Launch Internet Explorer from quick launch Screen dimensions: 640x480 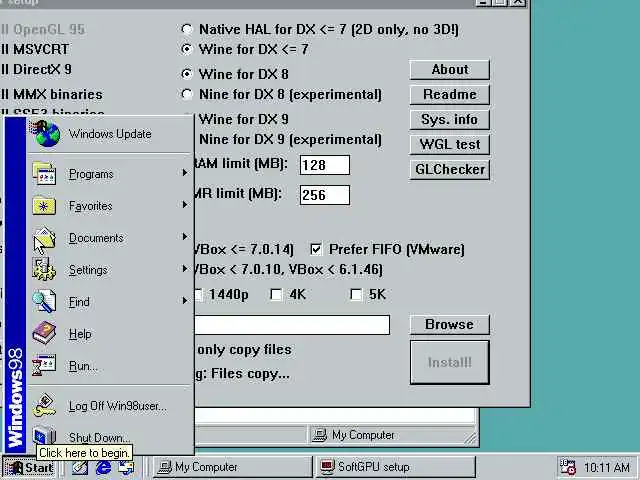[x=104, y=467]
